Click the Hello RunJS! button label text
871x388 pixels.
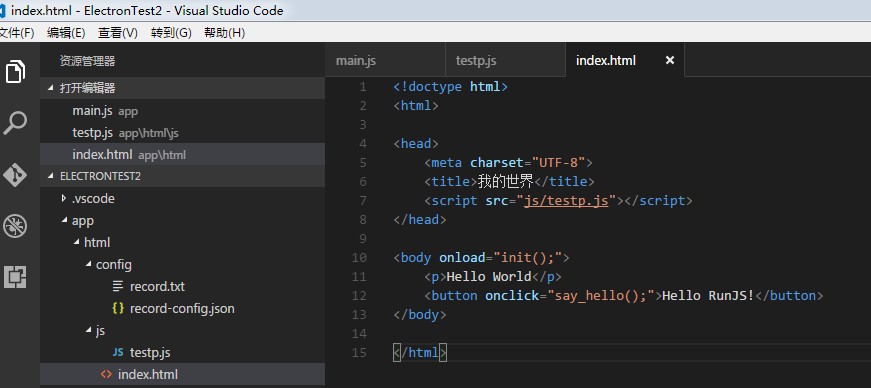point(708,295)
